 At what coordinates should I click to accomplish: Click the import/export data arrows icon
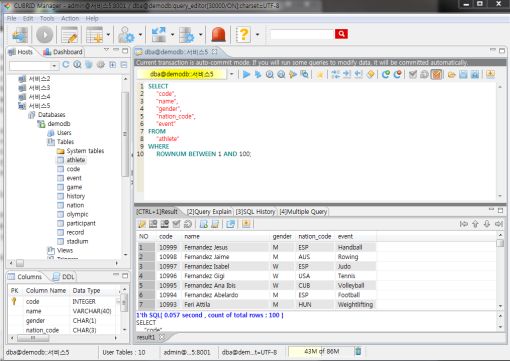[x=159, y=35]
